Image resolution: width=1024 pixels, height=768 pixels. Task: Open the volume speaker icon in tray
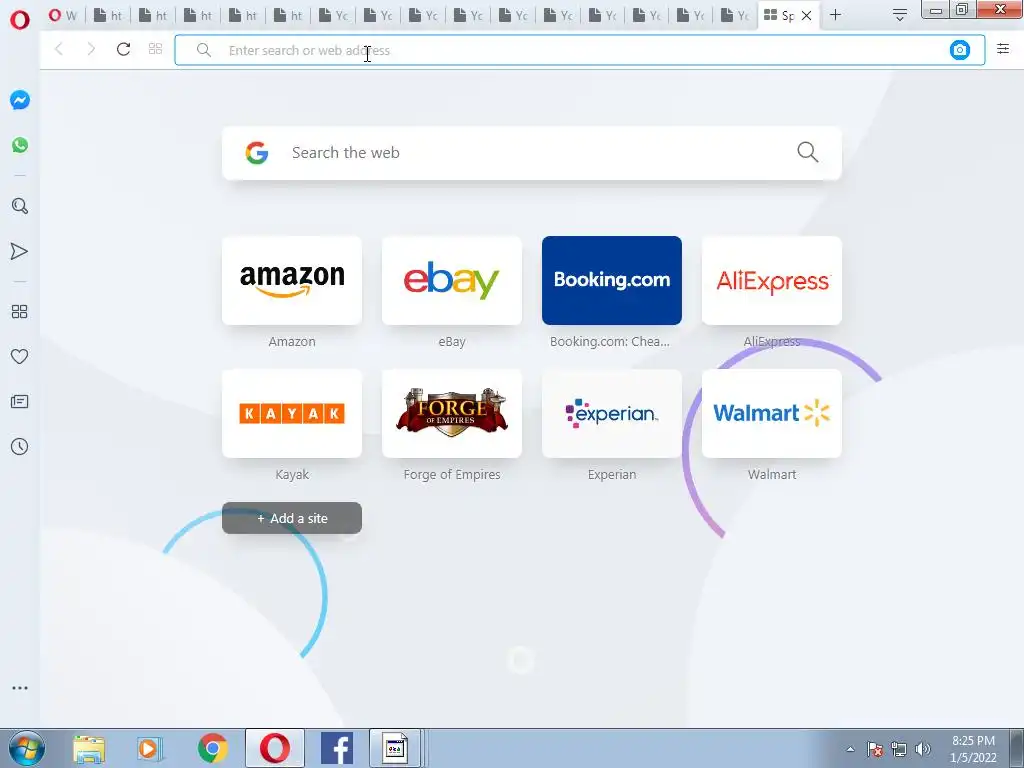click(923, 749)
